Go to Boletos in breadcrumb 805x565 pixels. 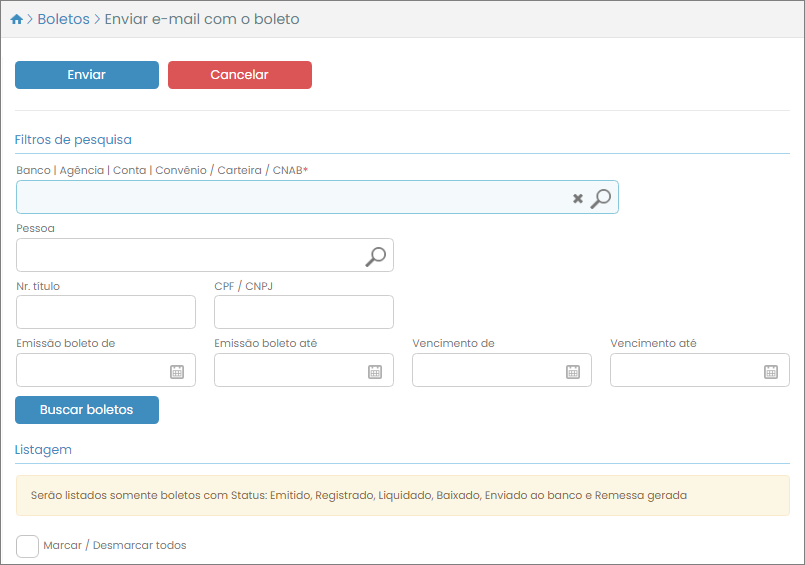pyautogui.click(x=63, y=19)
